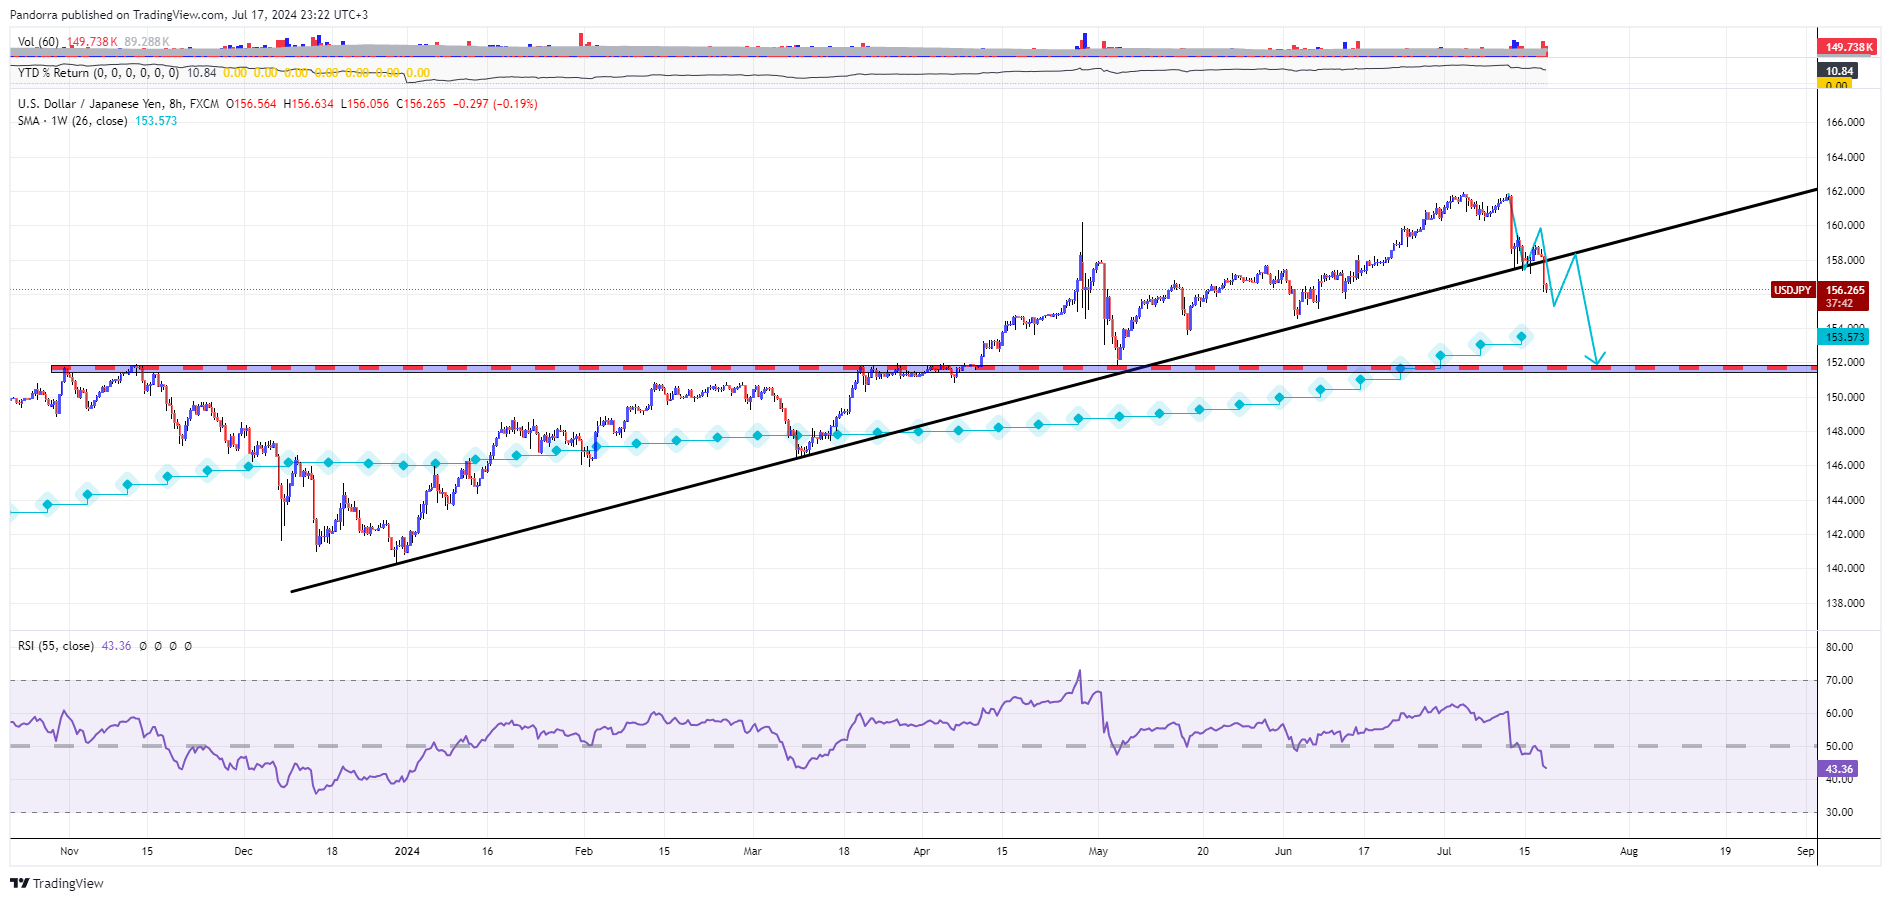Click the Aug label on the time axis
Image resolution: width=1891 pixels, height=901 pixels.
tap(1629, 852)
